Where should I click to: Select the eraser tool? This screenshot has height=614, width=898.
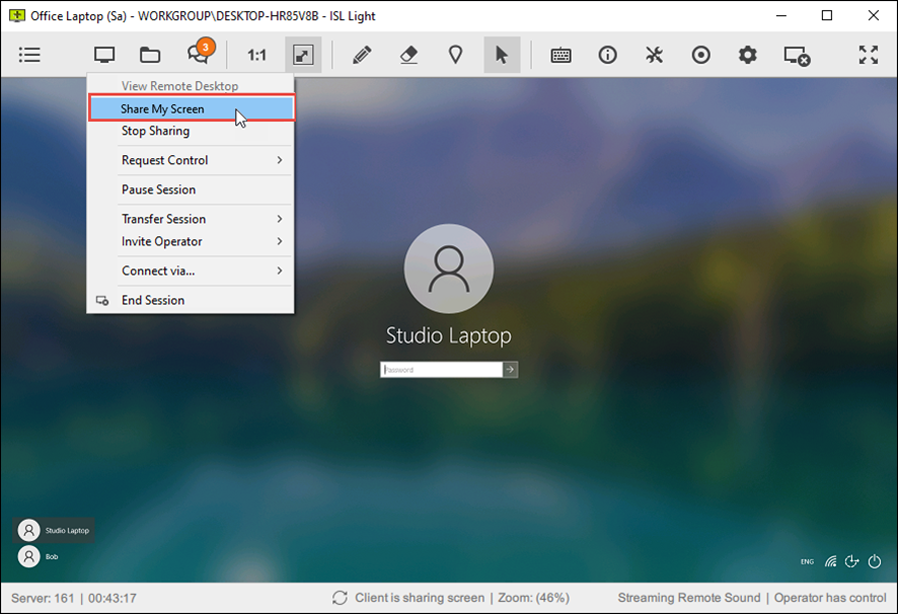pos(408,55)
